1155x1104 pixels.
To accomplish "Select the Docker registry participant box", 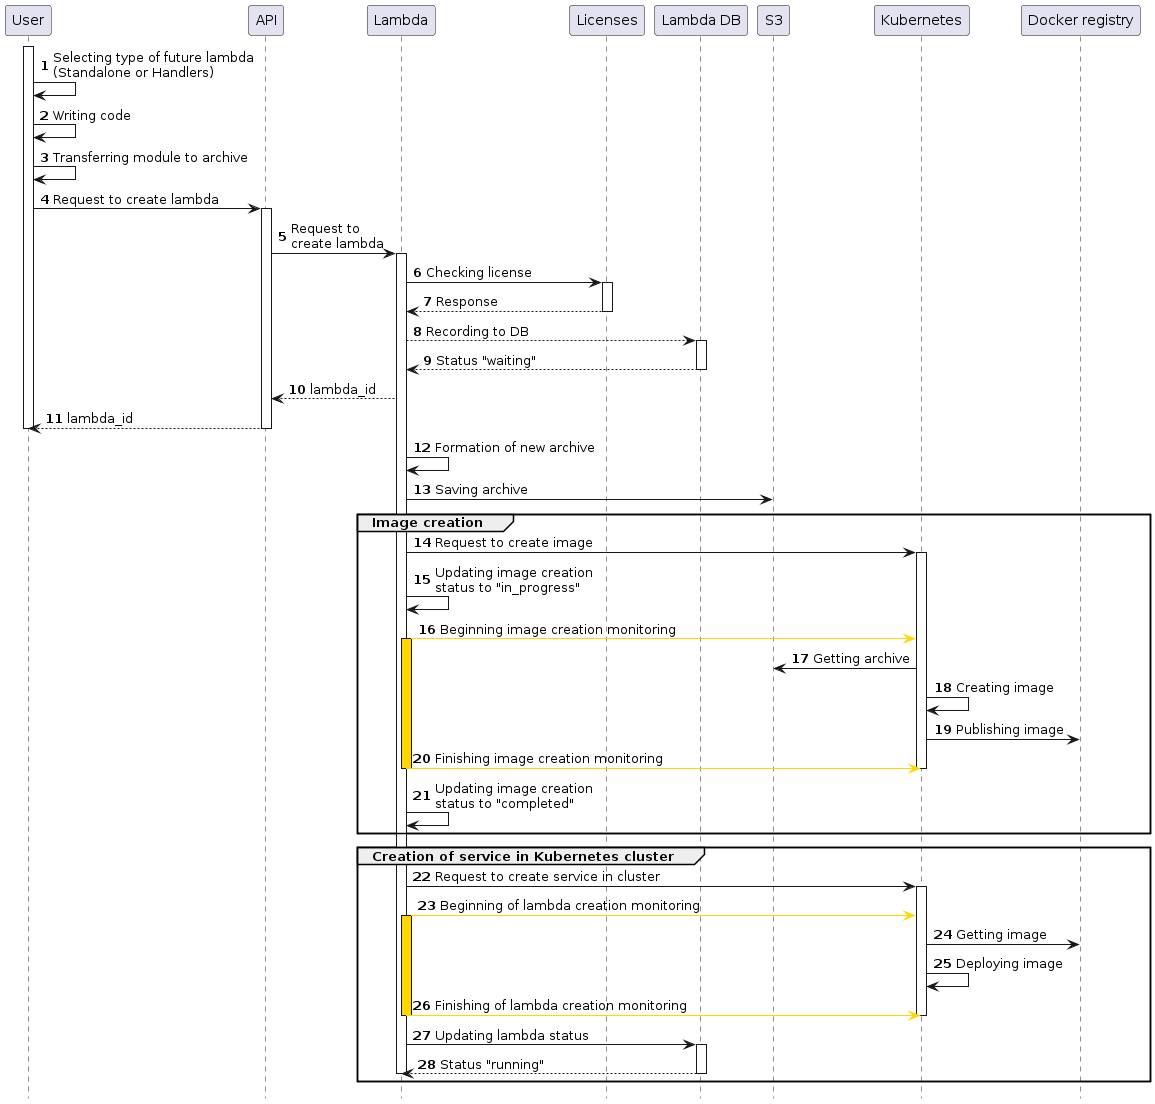I will 1080,20.
